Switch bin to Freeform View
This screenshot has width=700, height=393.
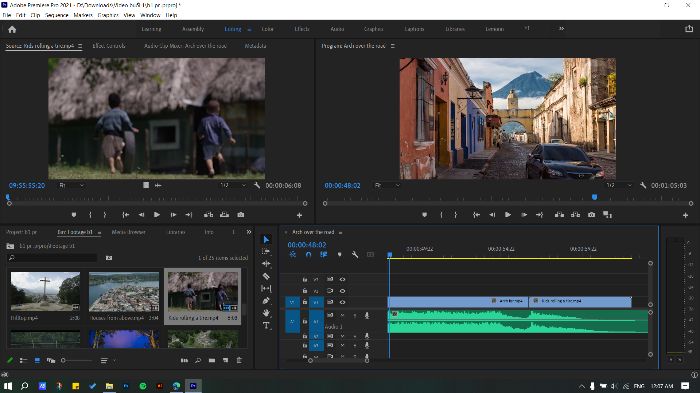tap(51, 360)
